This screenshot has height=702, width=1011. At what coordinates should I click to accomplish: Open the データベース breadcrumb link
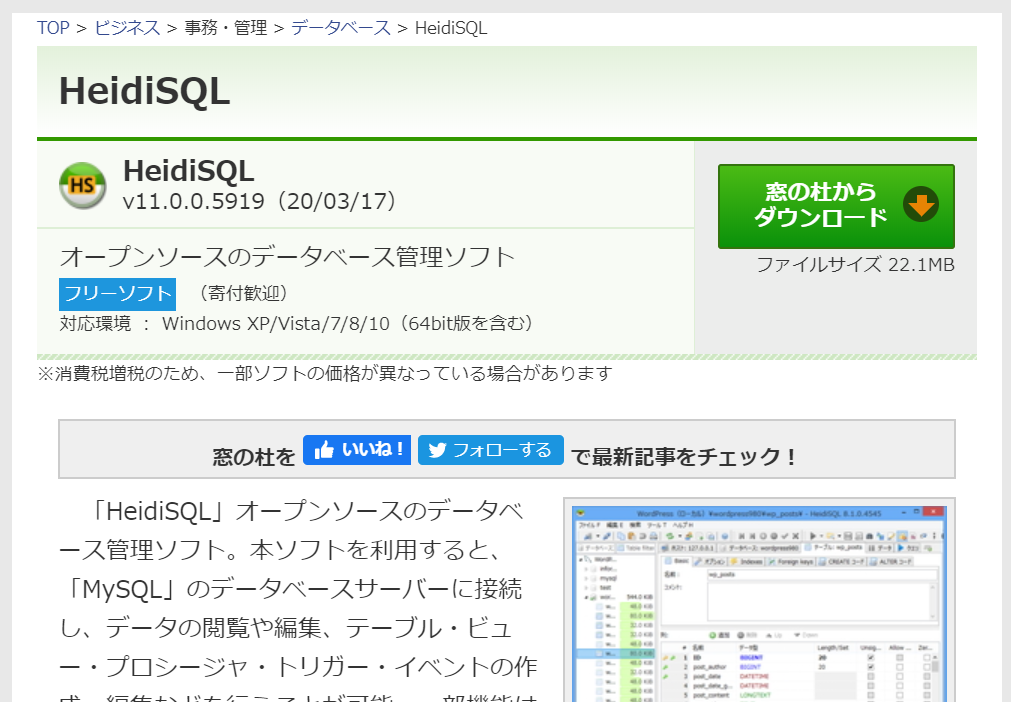click(340, 28)
